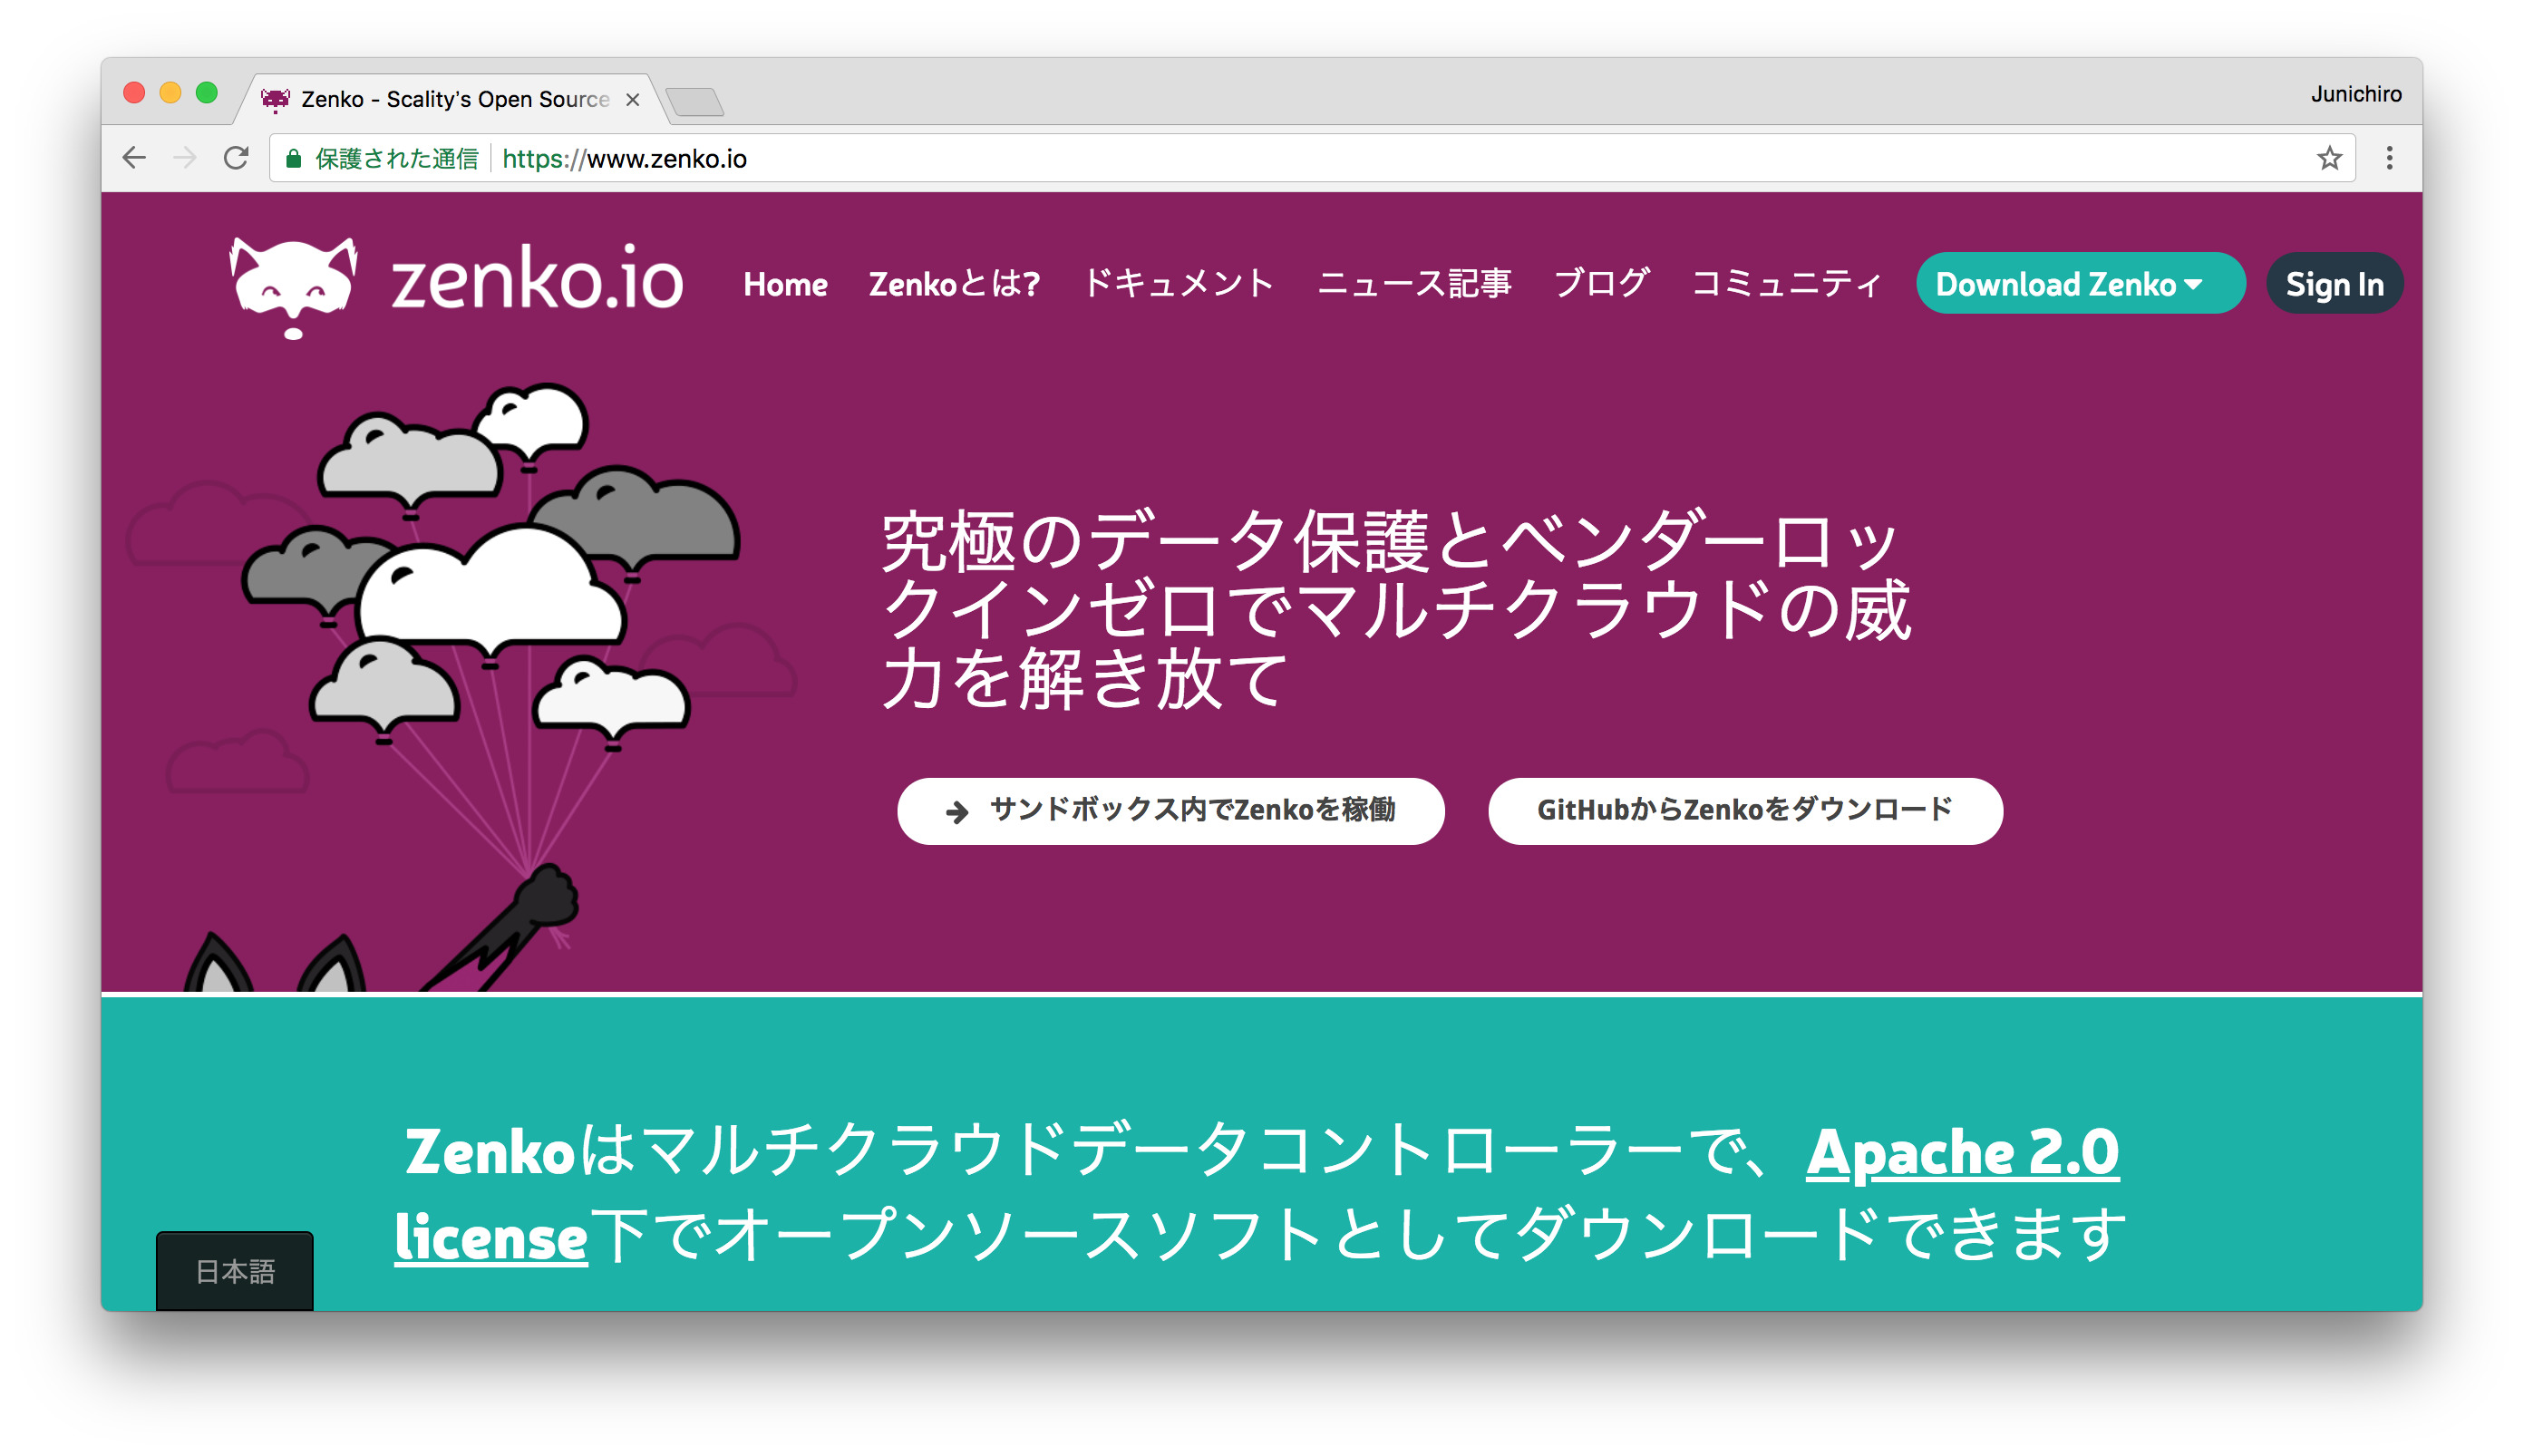
Task: Open the Home nav link
Action: tap(785, 284)
